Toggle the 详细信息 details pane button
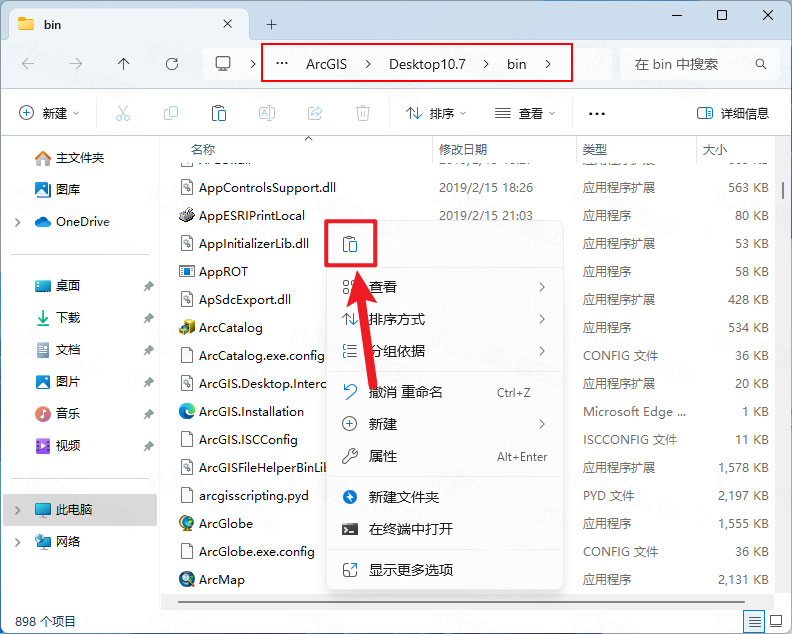The image size is (792, 634). pyautogui.click(x=732, y=113)
